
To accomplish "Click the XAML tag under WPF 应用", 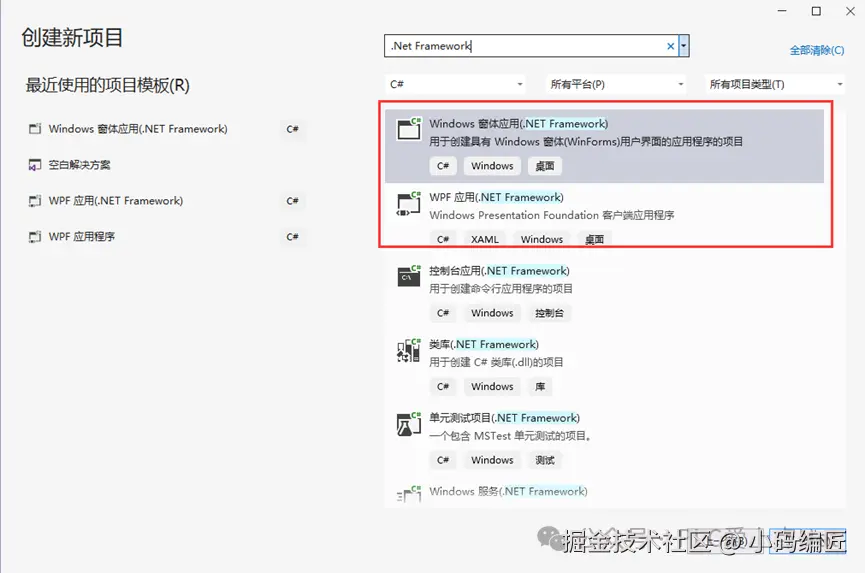I will (x=485, y=239).
